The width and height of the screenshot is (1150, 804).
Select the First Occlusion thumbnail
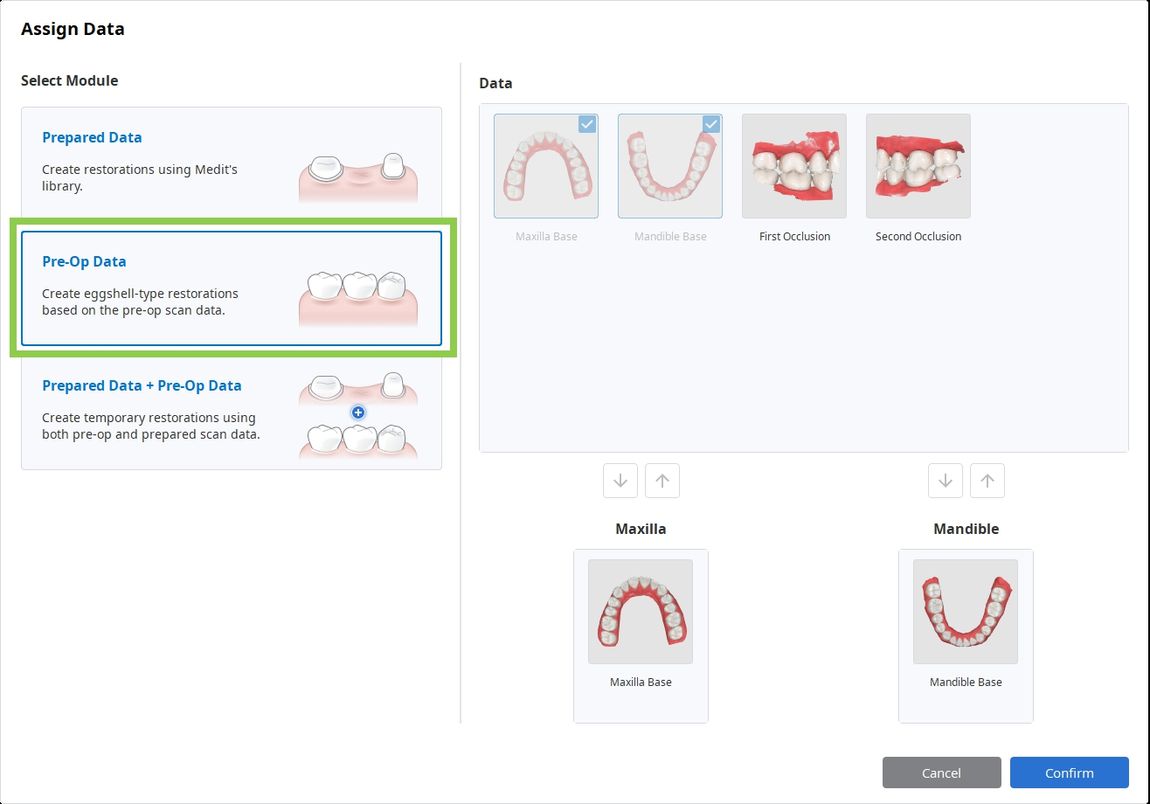pyautogui.click(x=794, y=166)
